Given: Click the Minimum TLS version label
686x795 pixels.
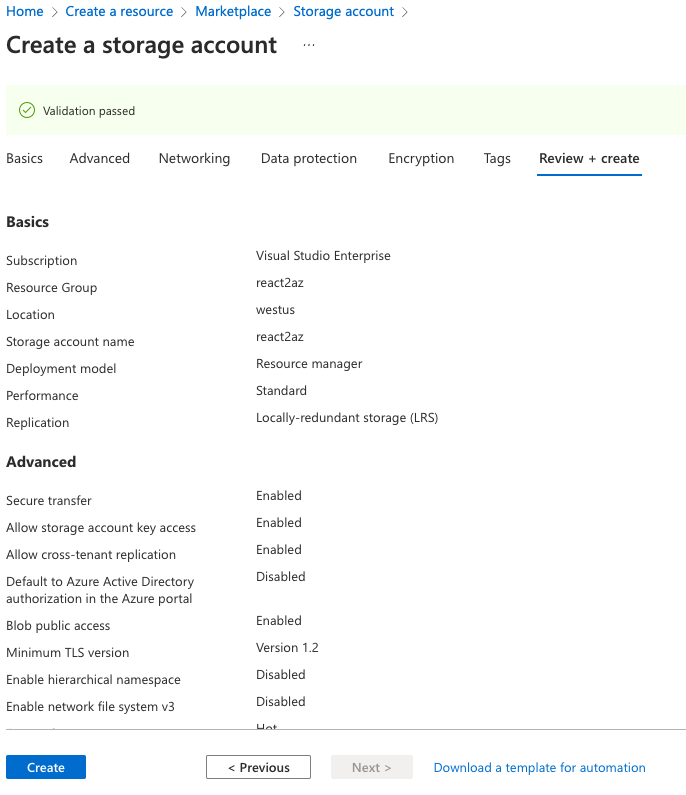Looking at the screenshot, I should coord(67,652).
